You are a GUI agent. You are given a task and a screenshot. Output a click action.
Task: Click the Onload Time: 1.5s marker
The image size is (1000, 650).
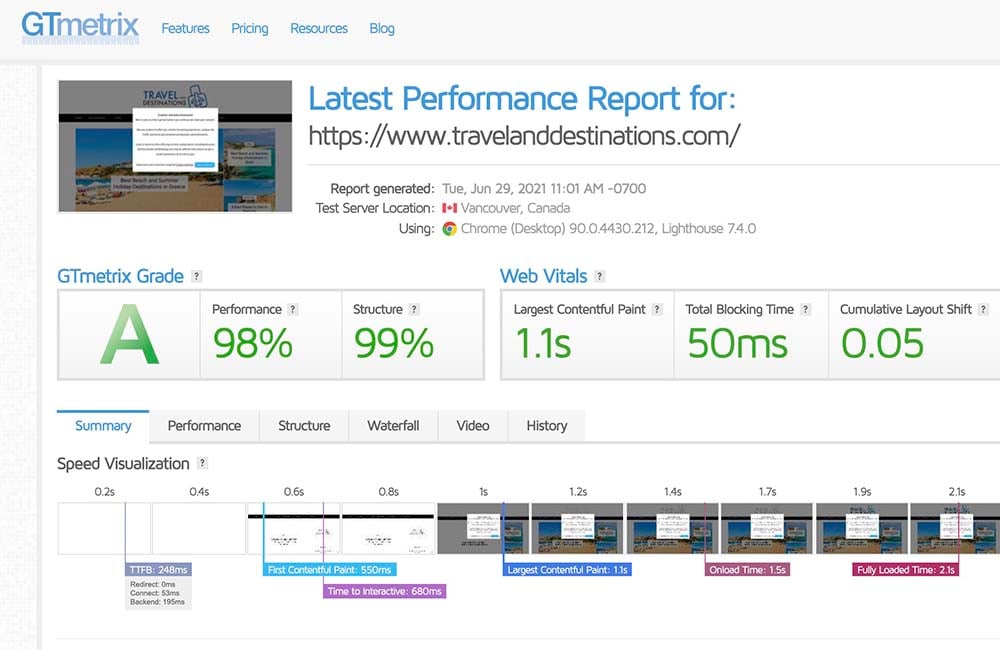pyautogui.click(x=747, y=570)
